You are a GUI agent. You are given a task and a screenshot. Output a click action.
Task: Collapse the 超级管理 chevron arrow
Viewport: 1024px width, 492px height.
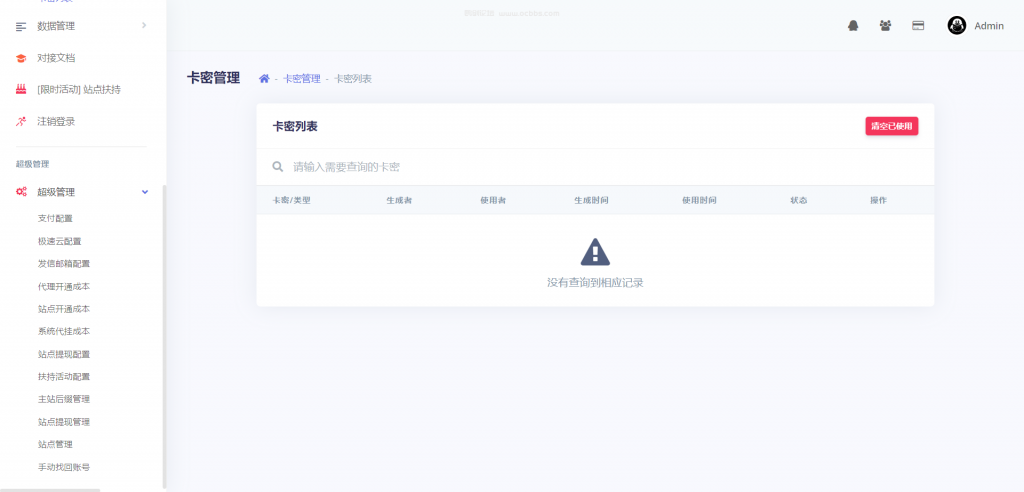point(144,192)
